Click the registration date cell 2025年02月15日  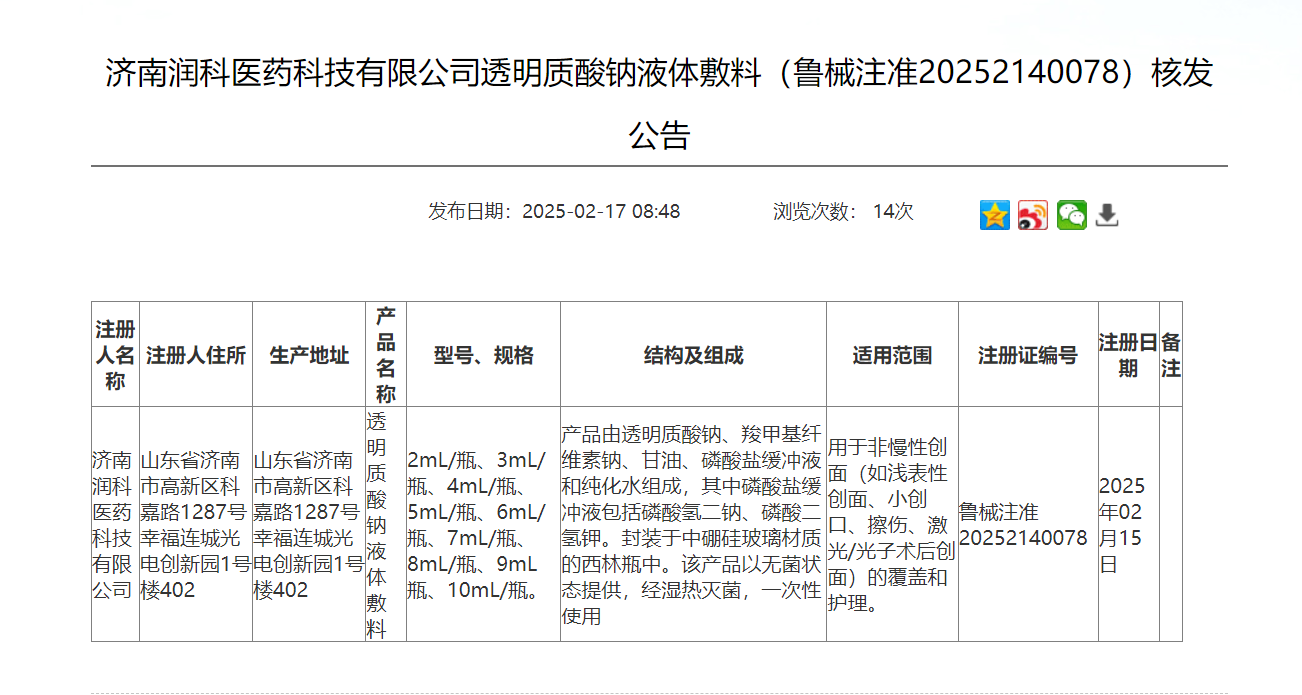pyautogui.click(x=1122, y=525)
